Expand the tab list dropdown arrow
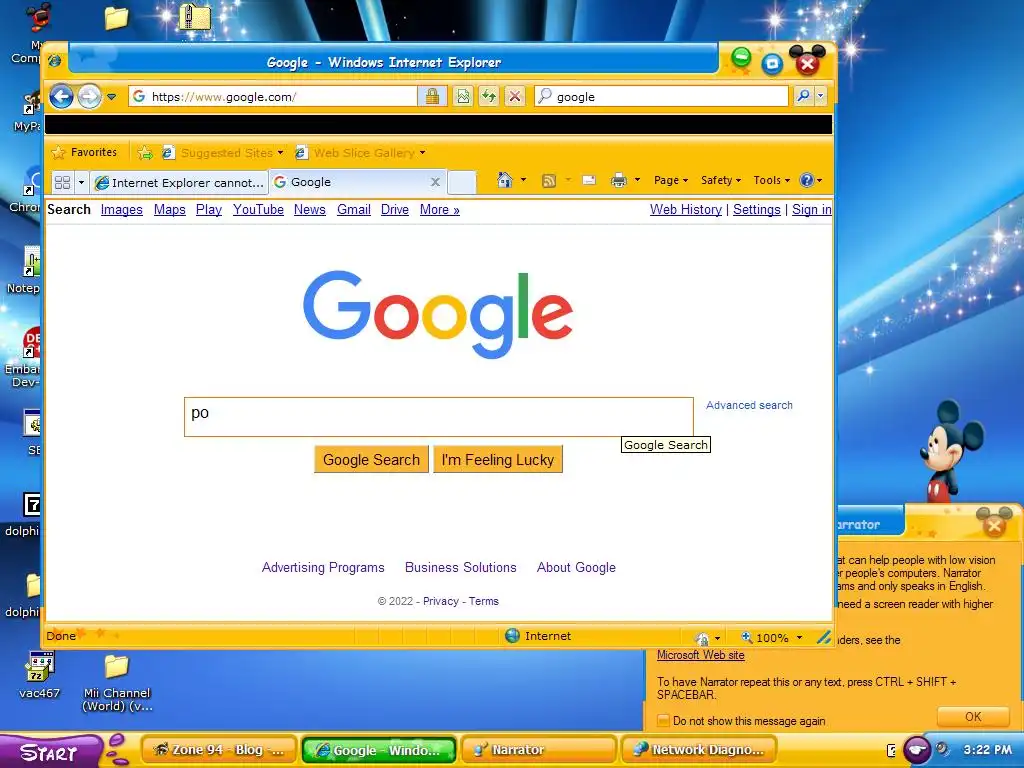This screenshot has height=768, width=1024. (x=81, y=182)
